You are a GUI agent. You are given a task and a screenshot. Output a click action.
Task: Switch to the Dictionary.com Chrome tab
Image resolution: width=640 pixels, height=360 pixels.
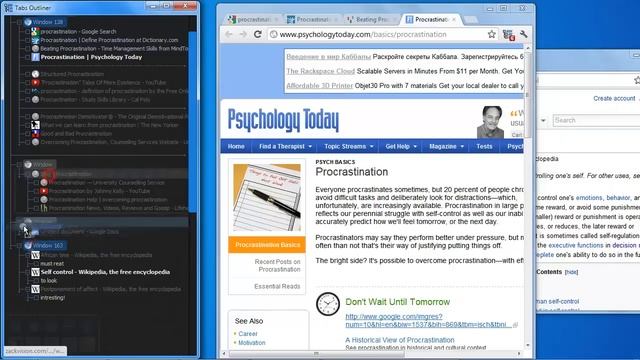tap(313, 19)
